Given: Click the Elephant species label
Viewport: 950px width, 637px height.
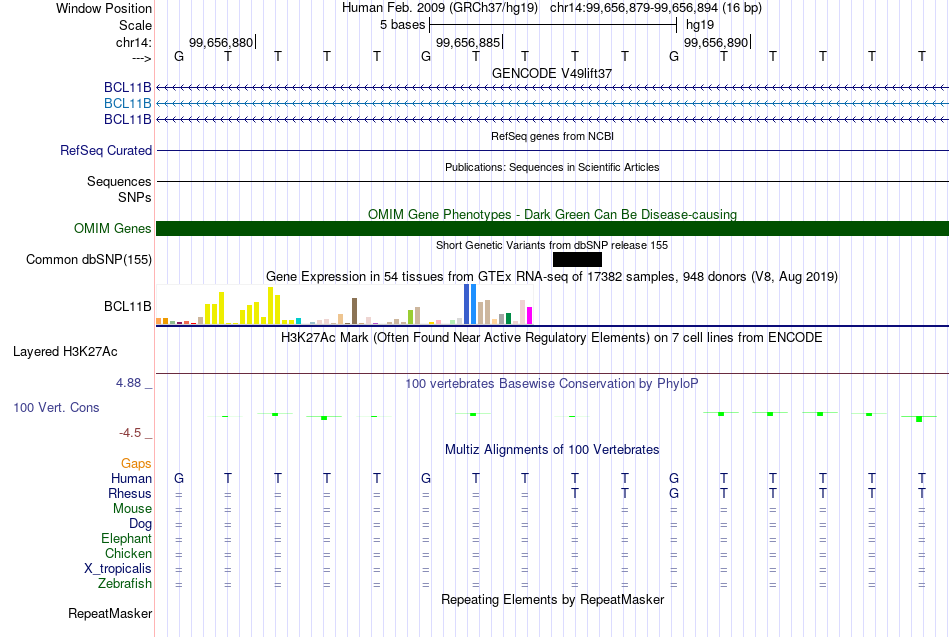Looking at the screenshot, I should pos(126,538).
